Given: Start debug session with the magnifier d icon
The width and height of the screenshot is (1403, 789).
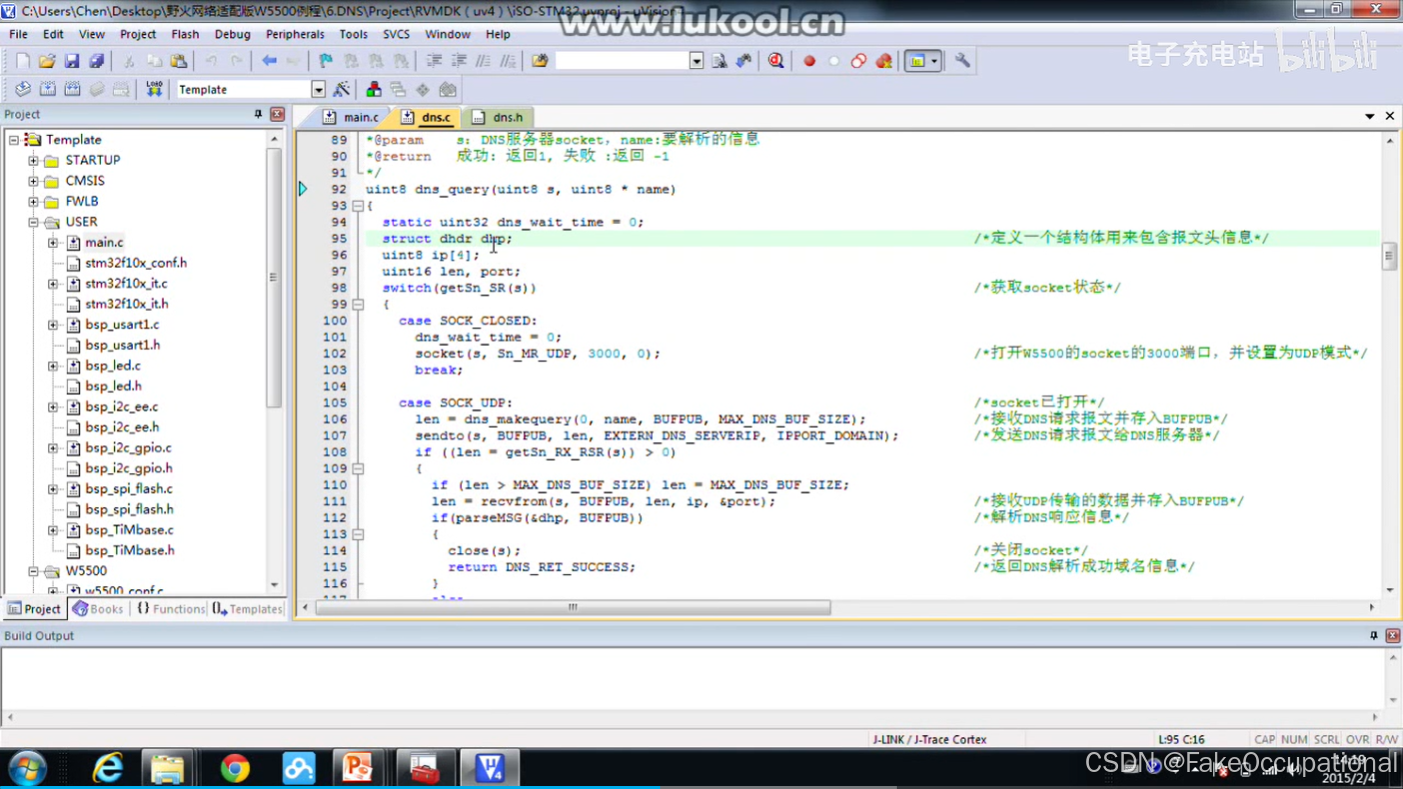Looking at the screenshot, I should point(776,61).
